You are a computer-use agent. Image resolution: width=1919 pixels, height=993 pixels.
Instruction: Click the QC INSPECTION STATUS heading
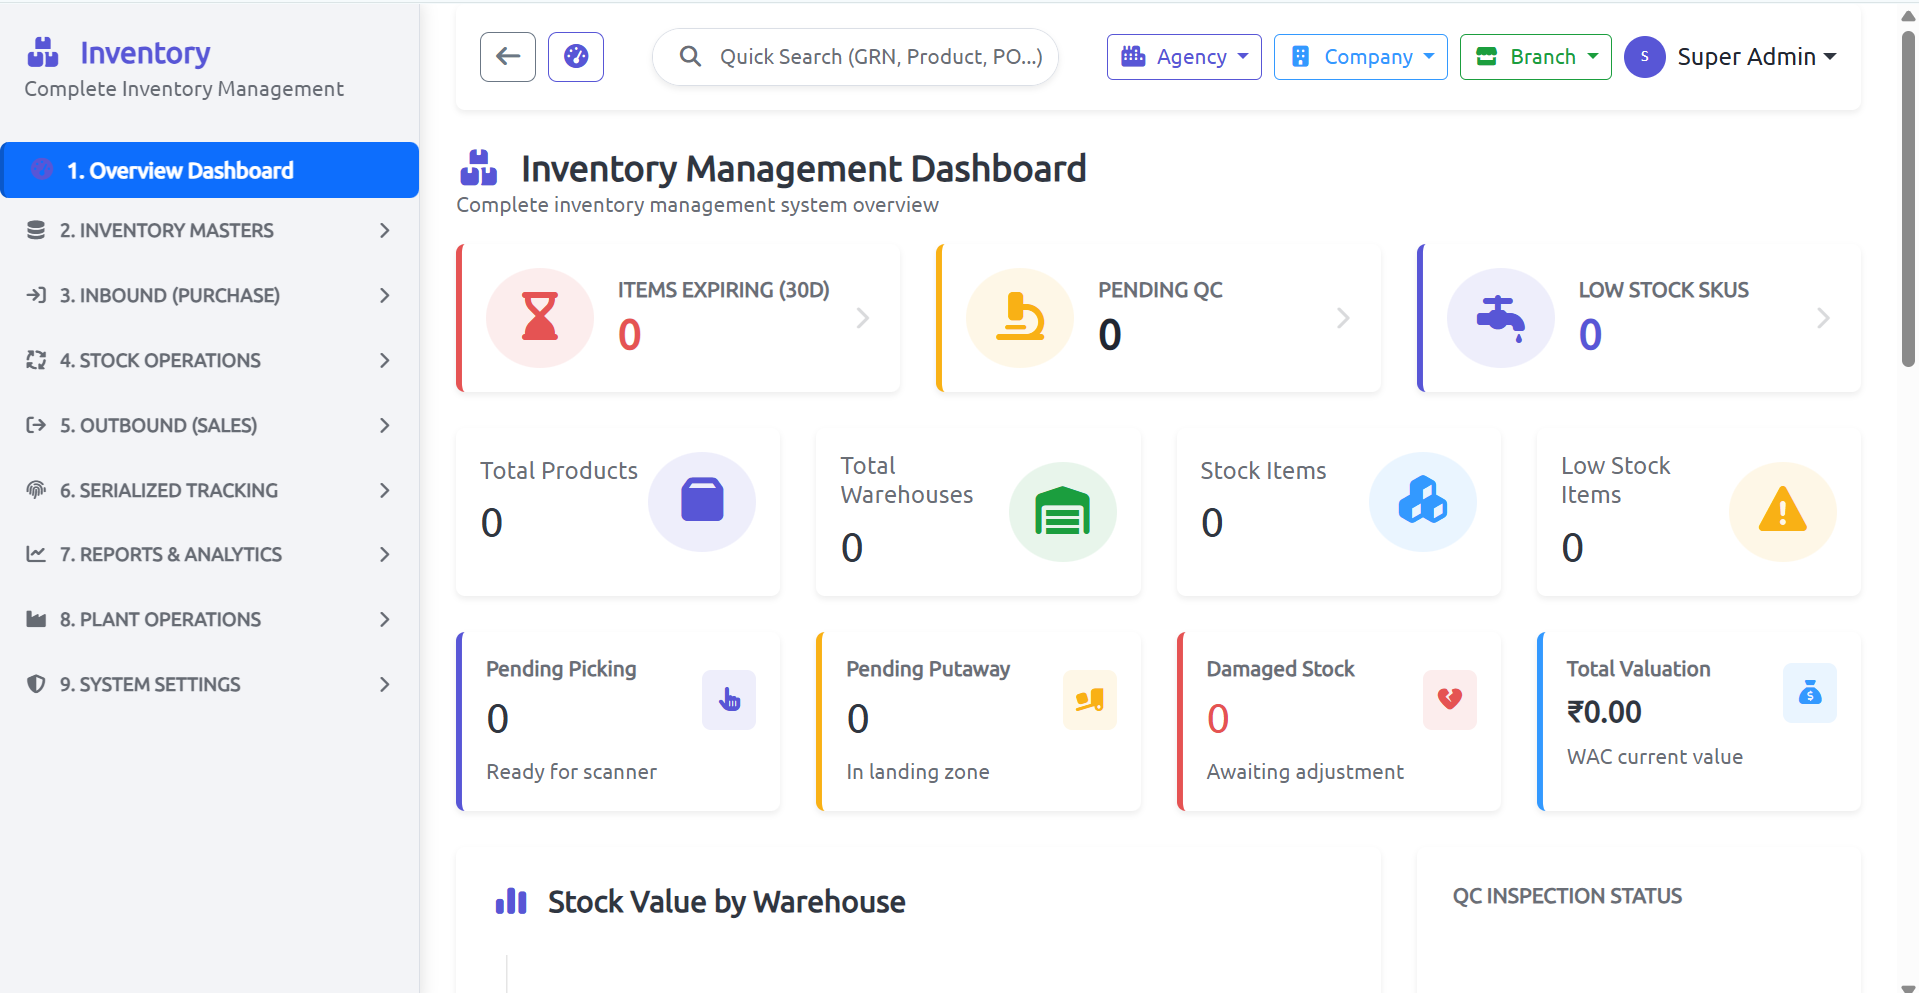(x=1567, y=896)
